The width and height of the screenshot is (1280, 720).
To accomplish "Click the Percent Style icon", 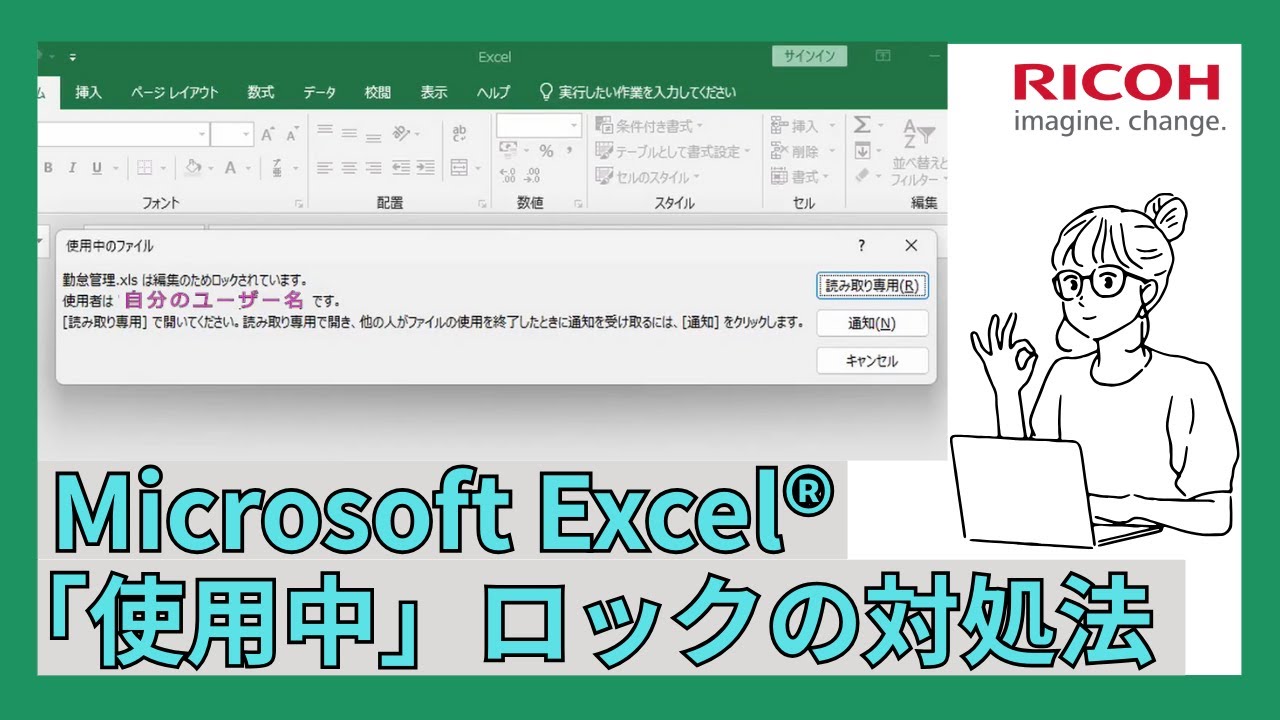I will (x=546, y=150).
